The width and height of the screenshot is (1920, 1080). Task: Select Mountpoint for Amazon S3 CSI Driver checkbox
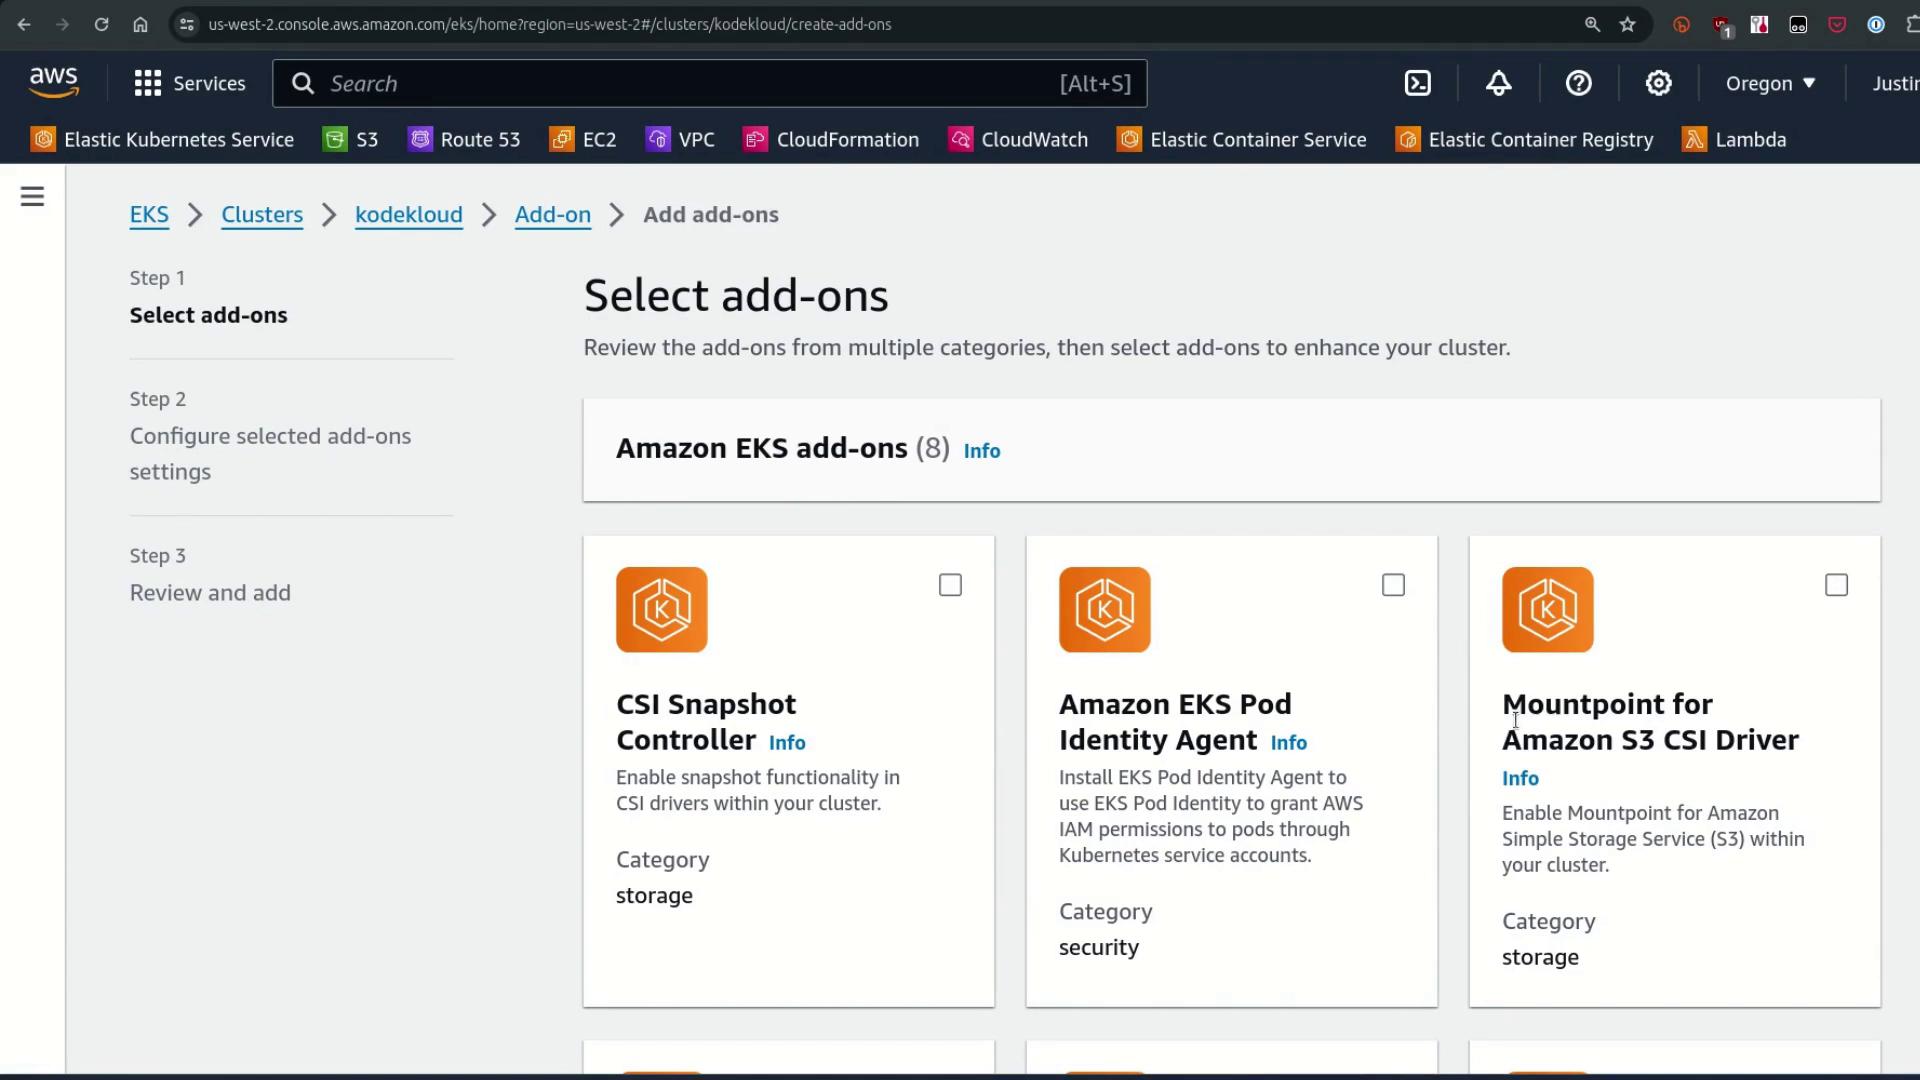click(x=1836, y=585)
